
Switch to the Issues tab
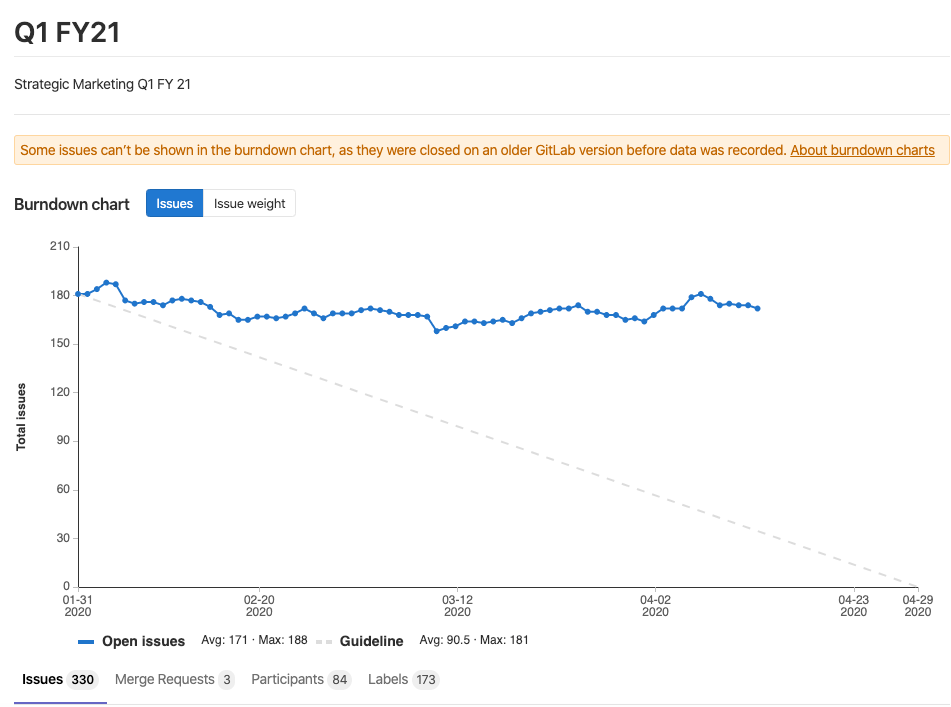pos(43,680)
